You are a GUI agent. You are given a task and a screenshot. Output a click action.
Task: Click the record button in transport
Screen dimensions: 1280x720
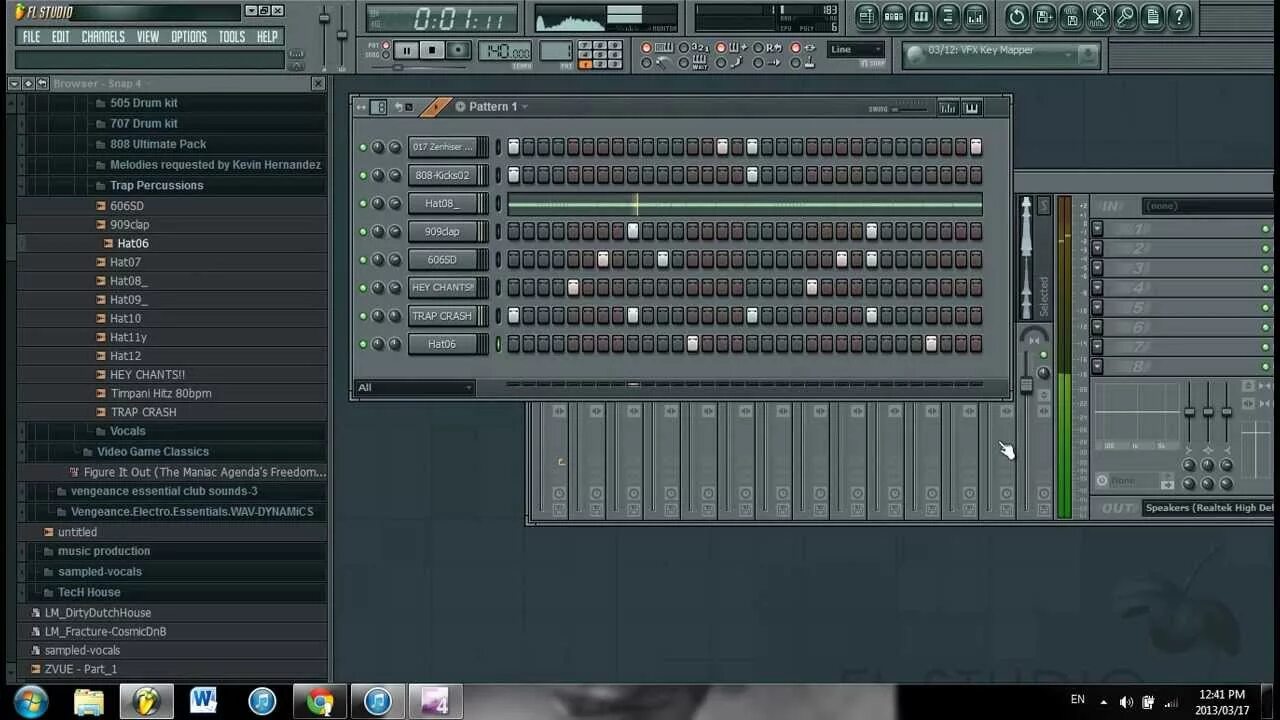[458, 50]
